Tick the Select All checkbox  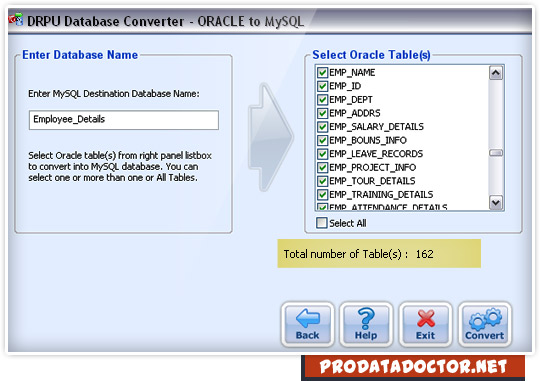(x=322, y=223)
